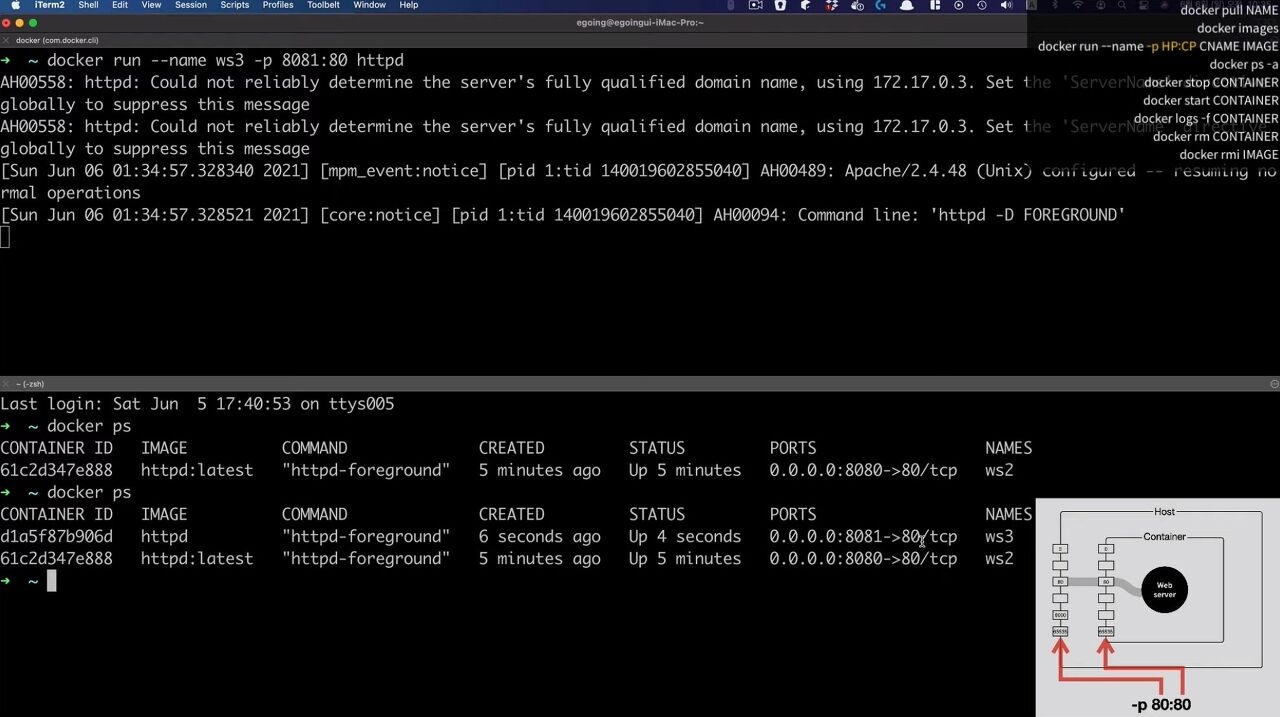The width and height of the screenshot is (1280, 717).
Task: Open the Shell menu
Action: 88,5
